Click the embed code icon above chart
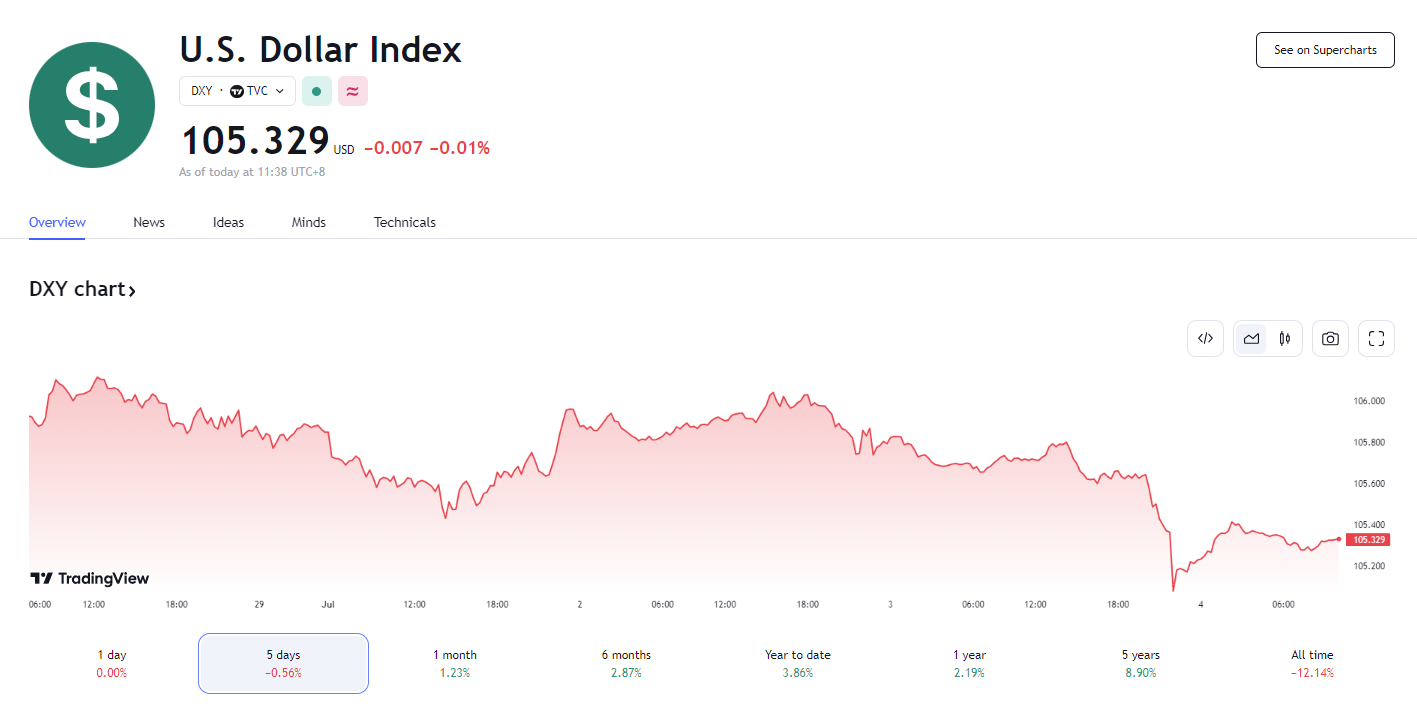 point(1205,338)
